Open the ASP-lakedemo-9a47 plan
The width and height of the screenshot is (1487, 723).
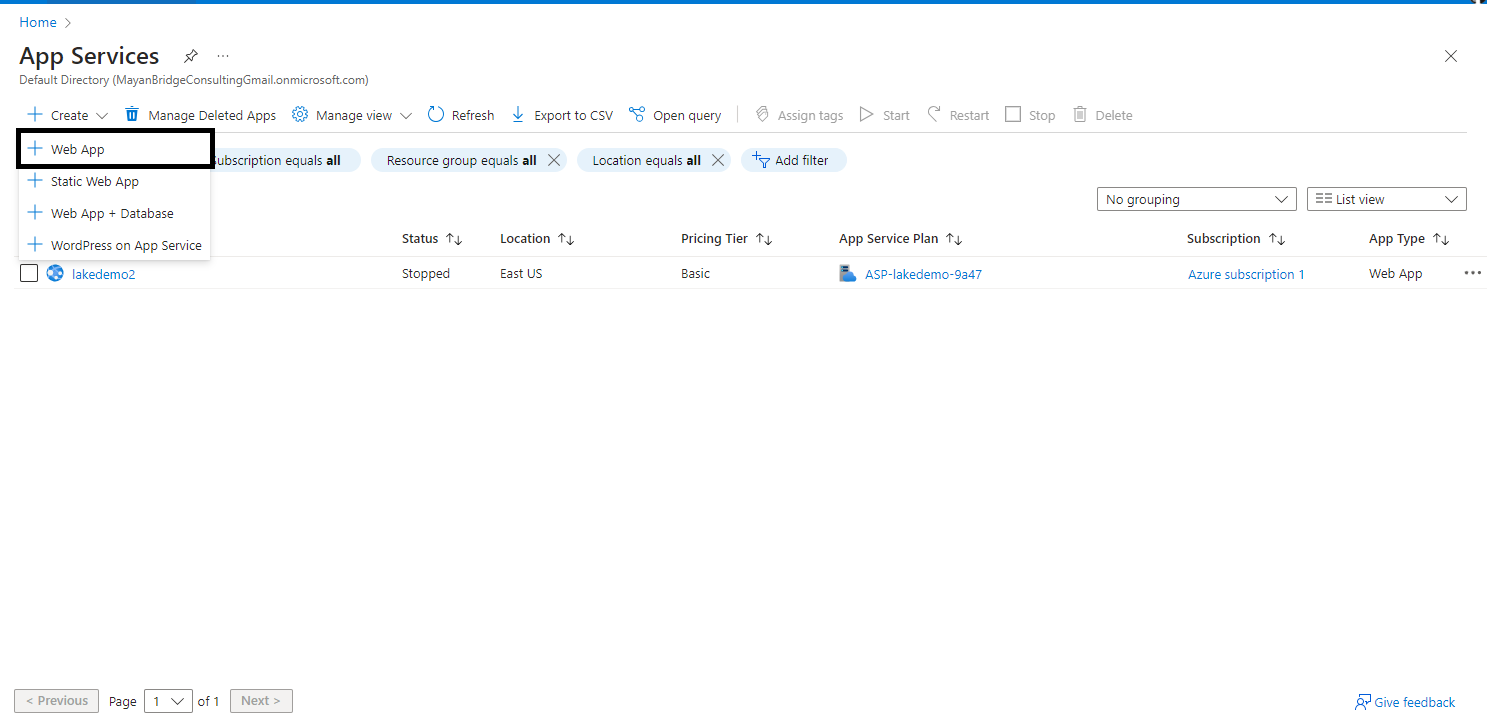pos(923,274)
